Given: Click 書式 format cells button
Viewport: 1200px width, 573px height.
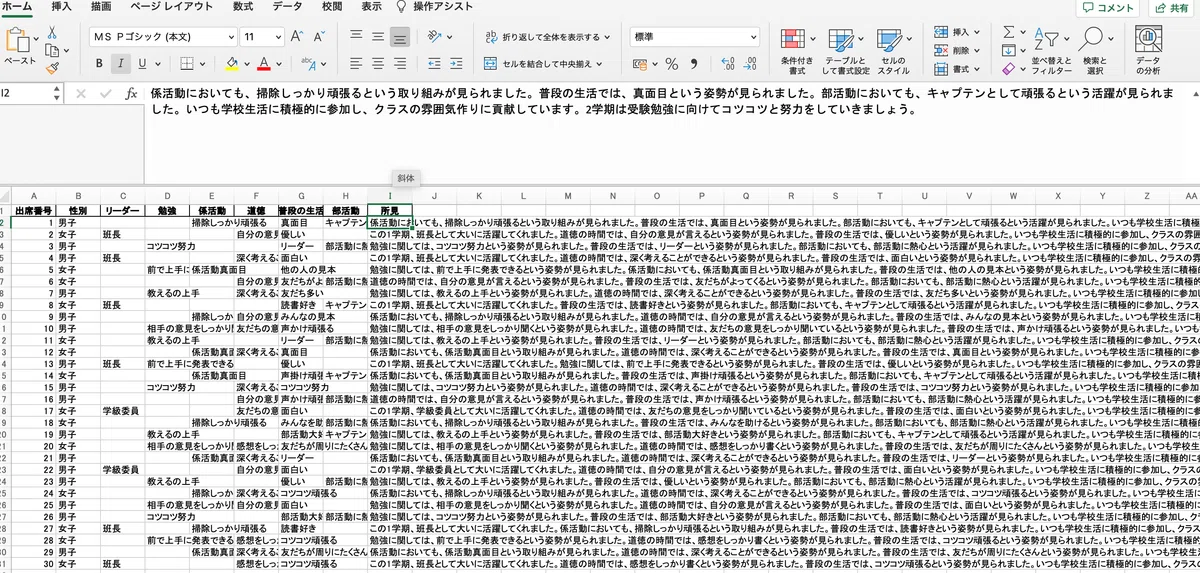Looking at the screenshot, I should coord(957,68).
